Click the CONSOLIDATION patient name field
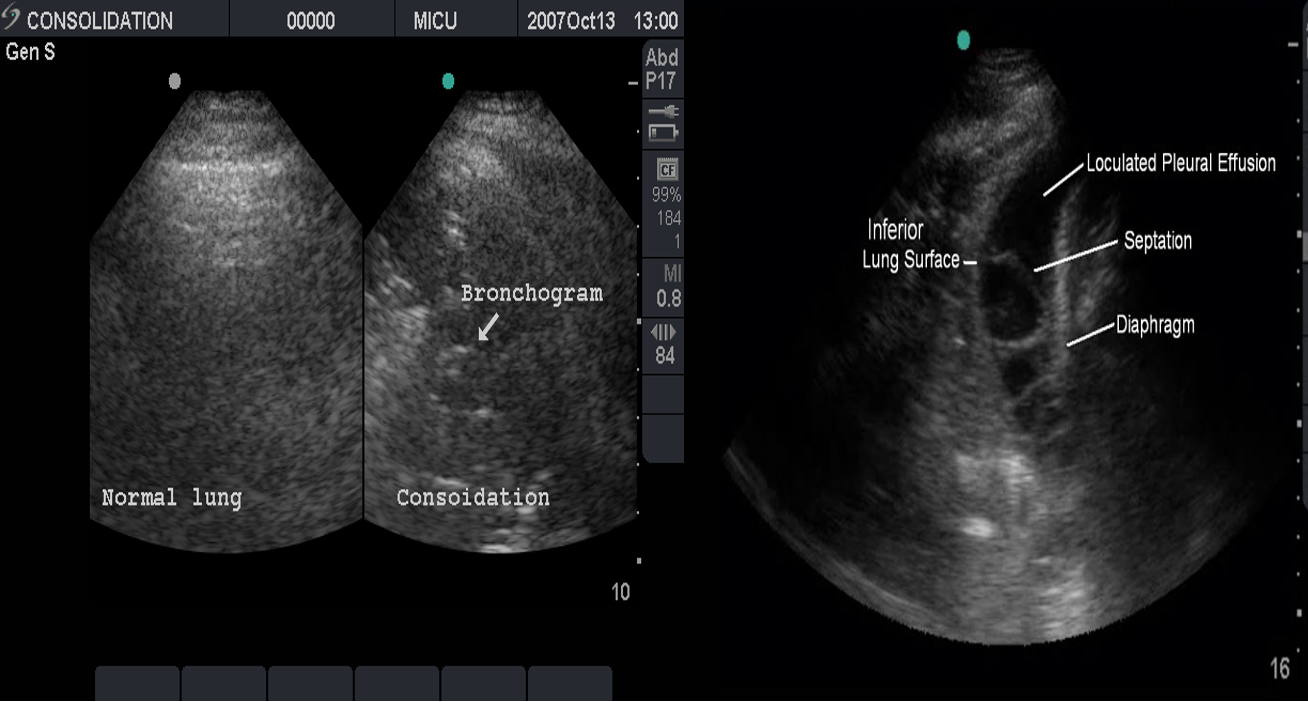Screen dimensions: 1308x702 (100, 21)
